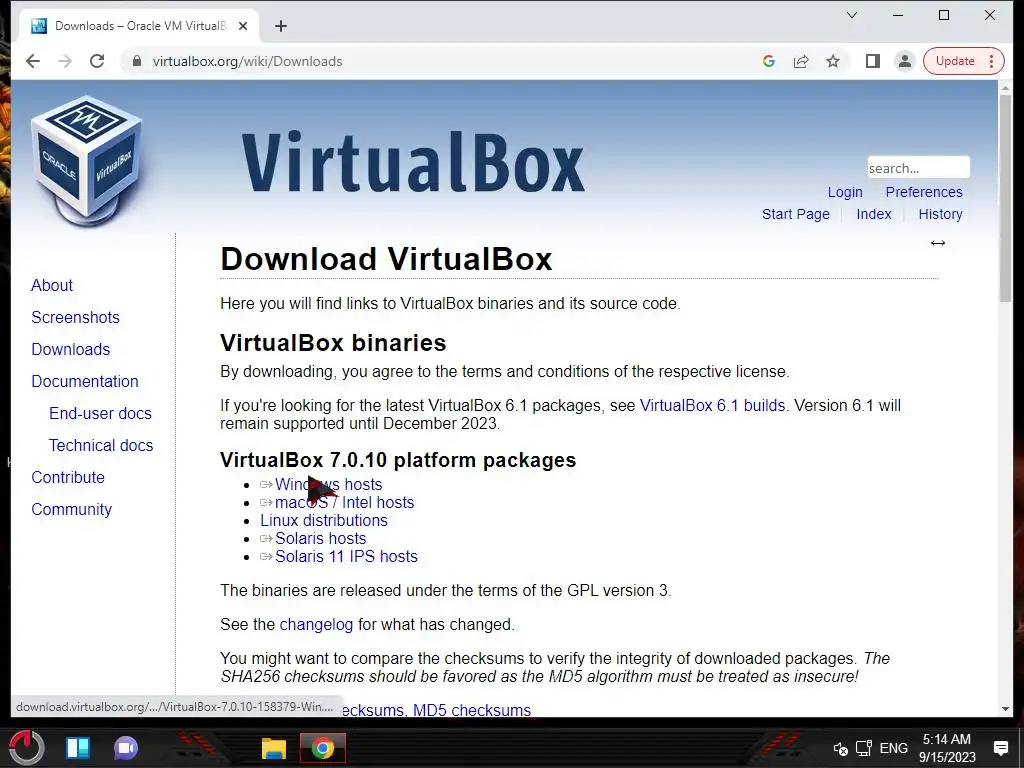Open About in the sidebar

(52, 285)
